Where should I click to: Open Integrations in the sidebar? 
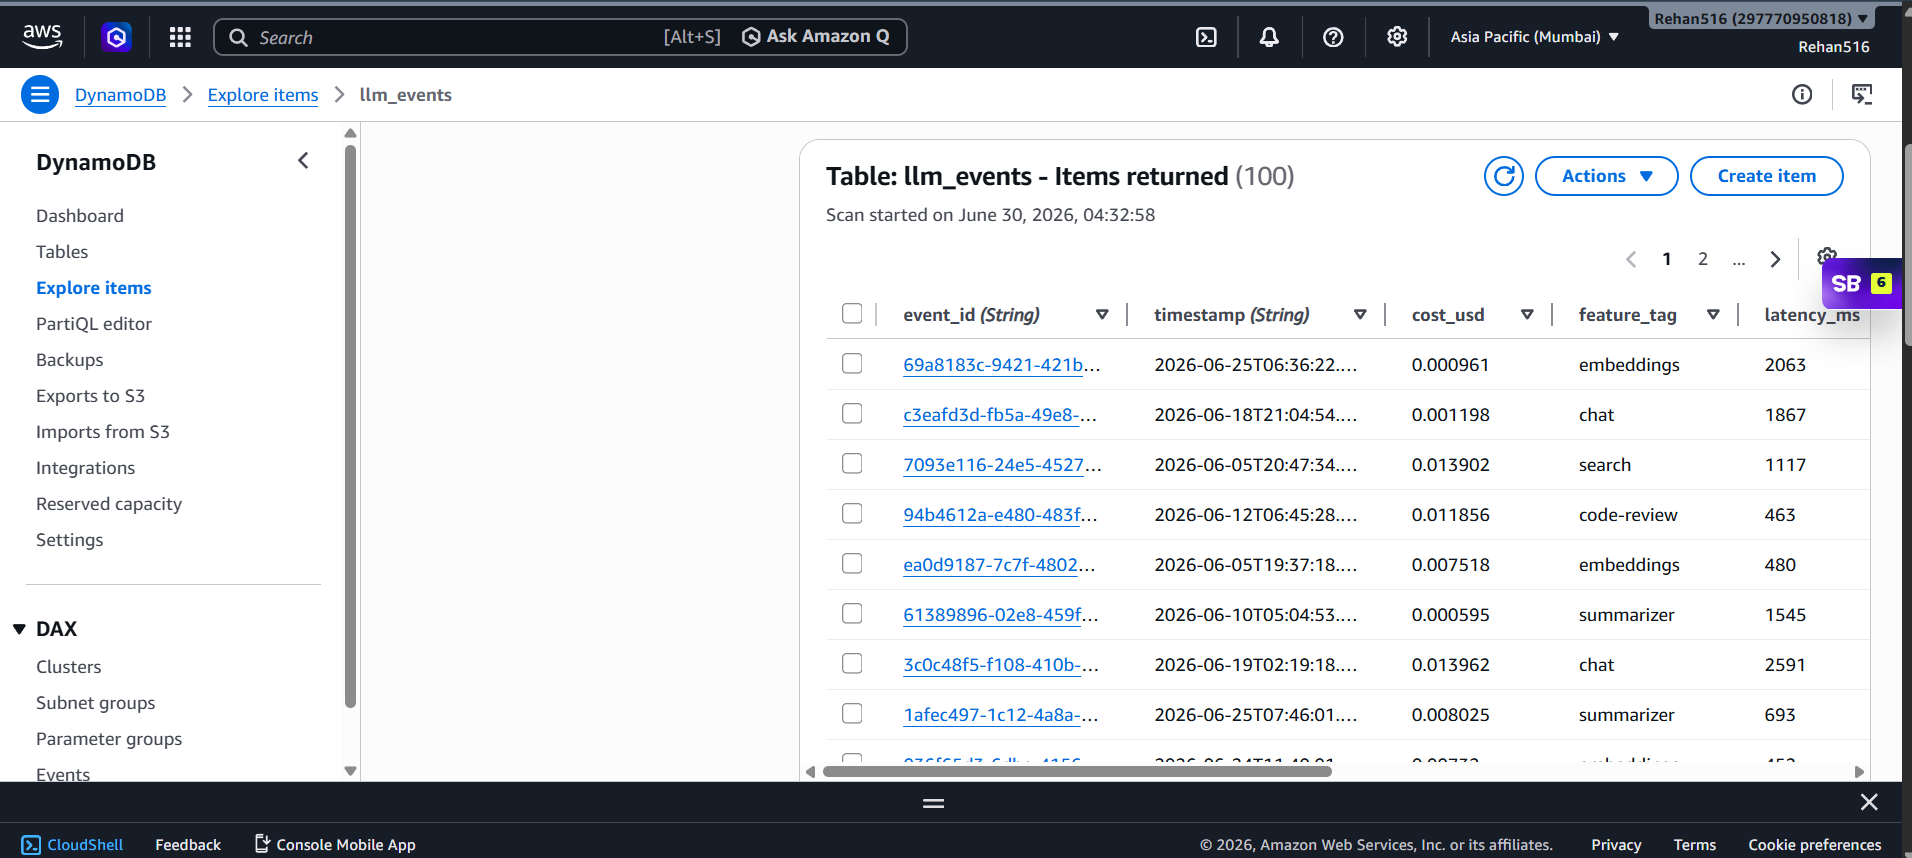pos(85,468)
